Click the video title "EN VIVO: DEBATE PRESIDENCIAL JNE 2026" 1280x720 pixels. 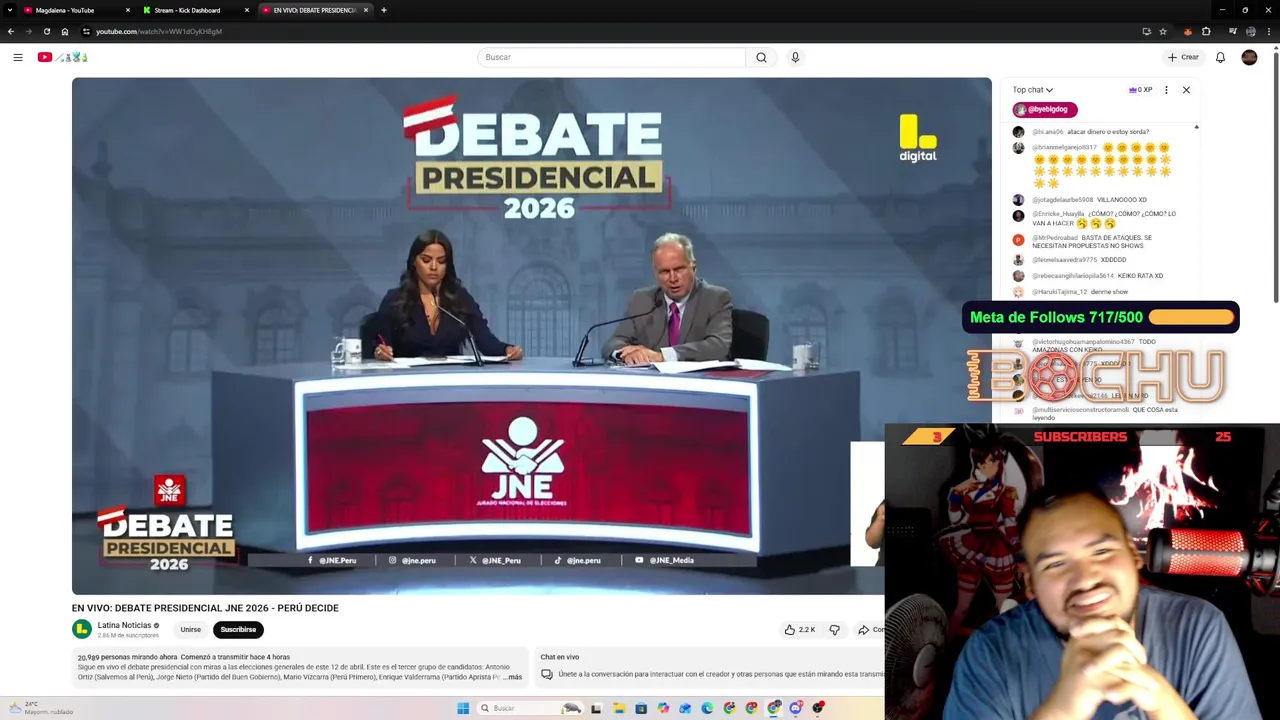205,608
